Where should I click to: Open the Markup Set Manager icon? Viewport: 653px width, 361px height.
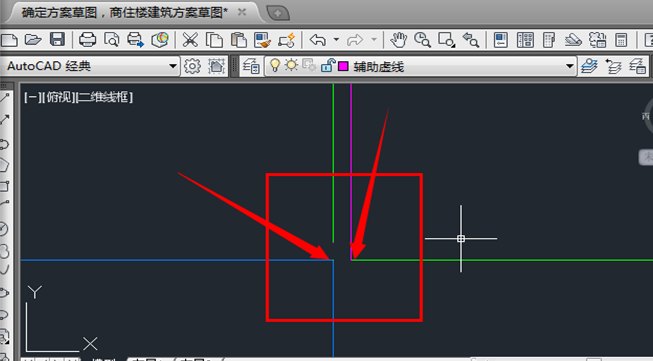598,40
